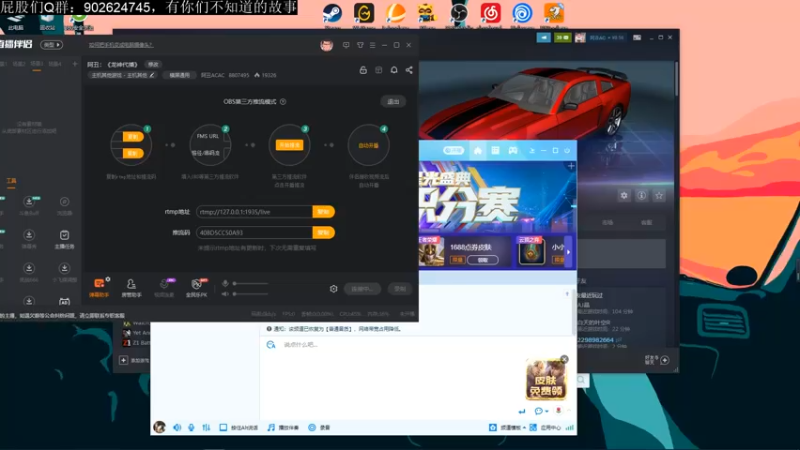Click the share icon in streaming app
This screenshot has height=450, width=800.
pyautogui.click(x=409, y=70)
